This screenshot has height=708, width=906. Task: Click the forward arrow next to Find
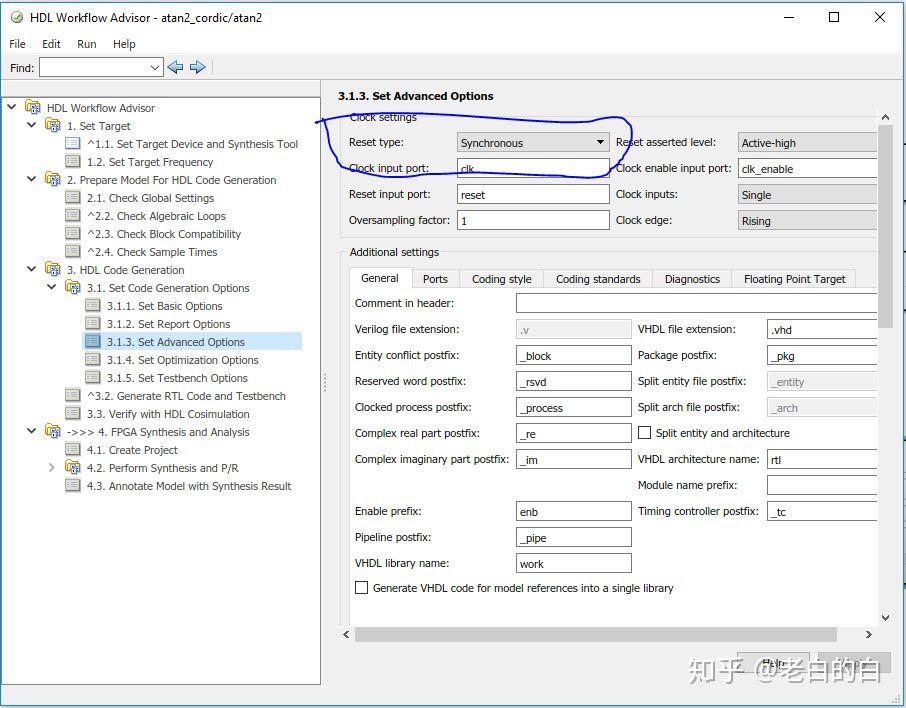[x=198, y=67]
